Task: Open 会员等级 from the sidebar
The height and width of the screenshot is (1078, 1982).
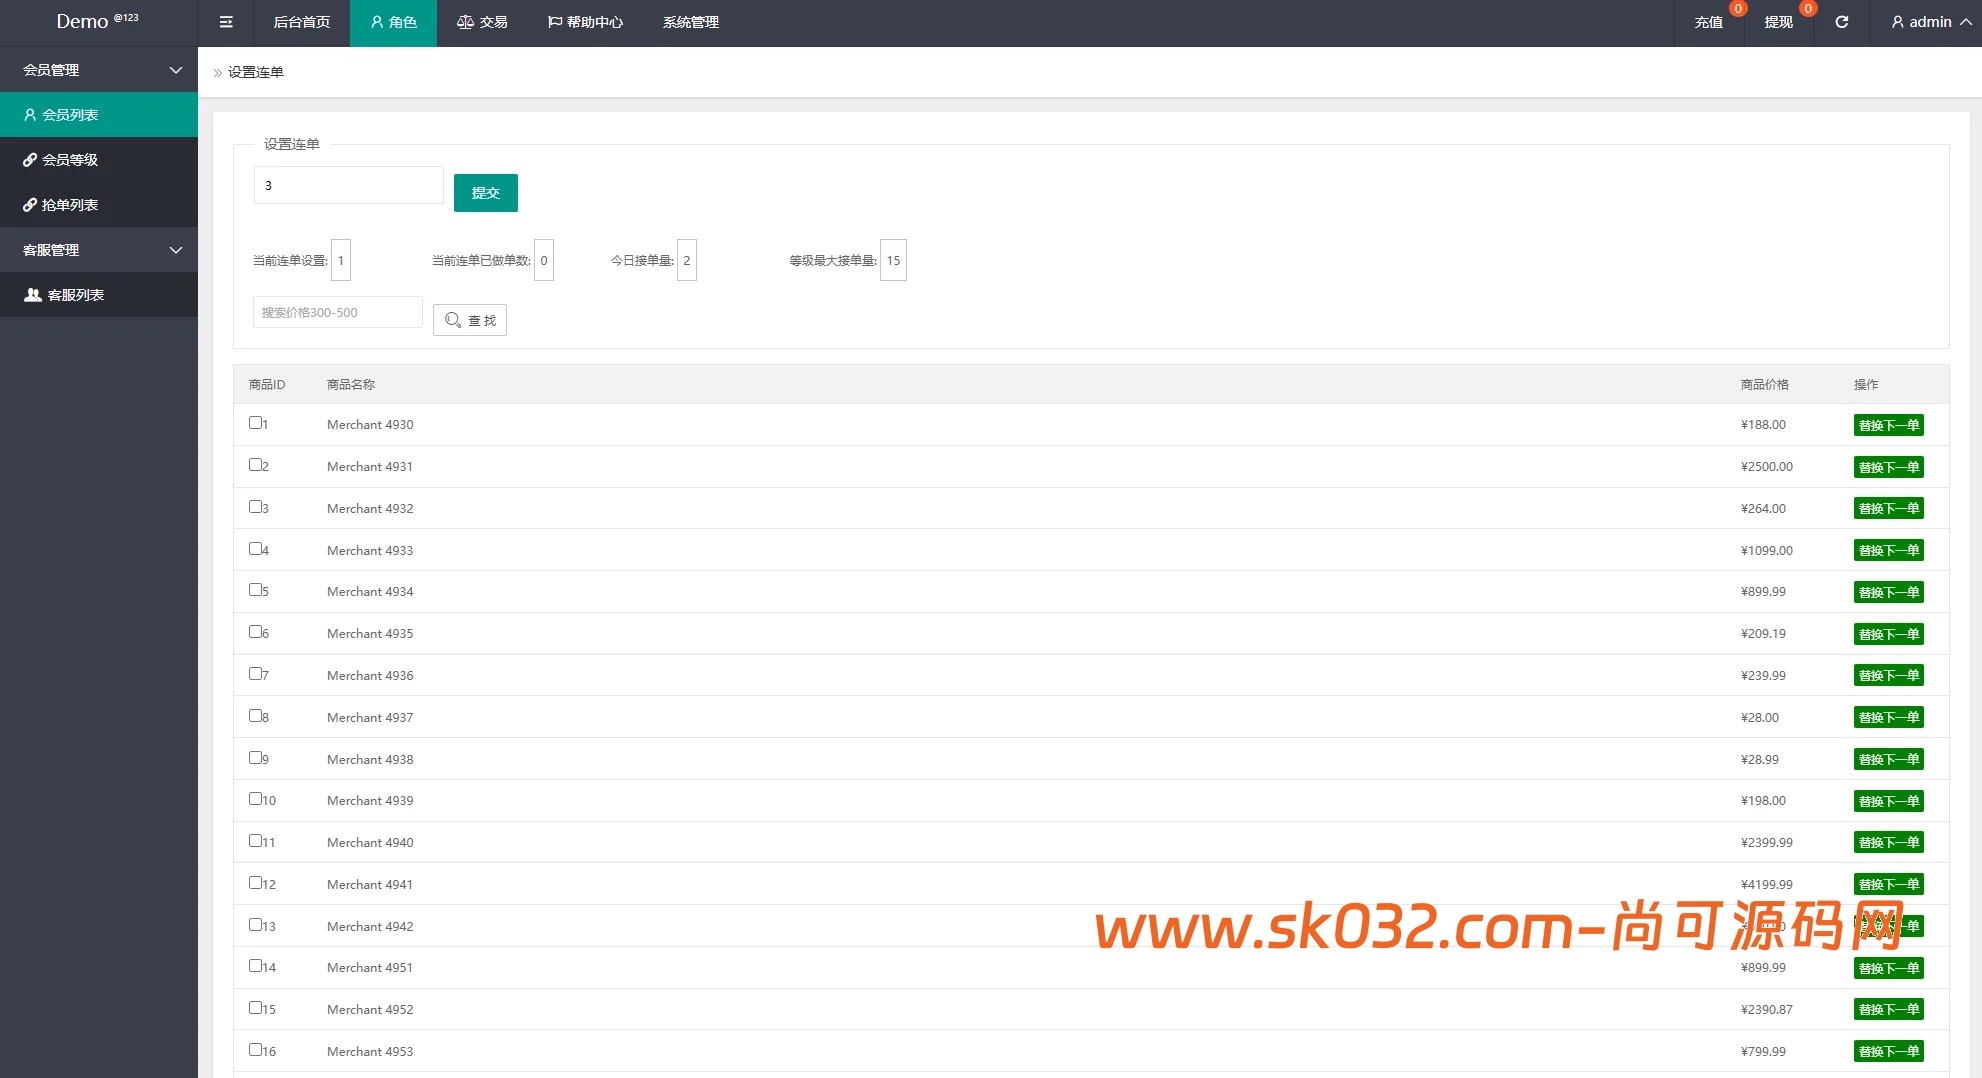Action: [x=70, y=160]
